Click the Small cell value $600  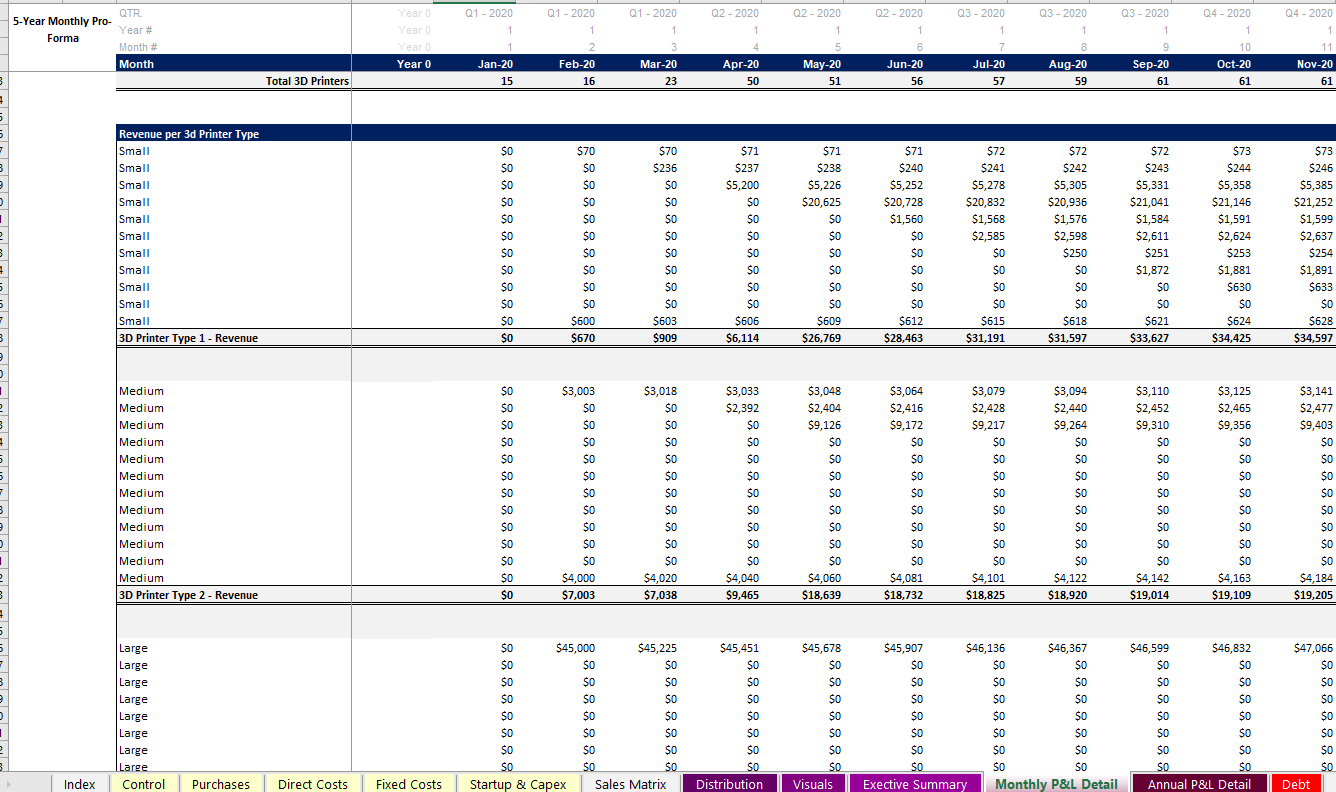click(x=584, y=321)
